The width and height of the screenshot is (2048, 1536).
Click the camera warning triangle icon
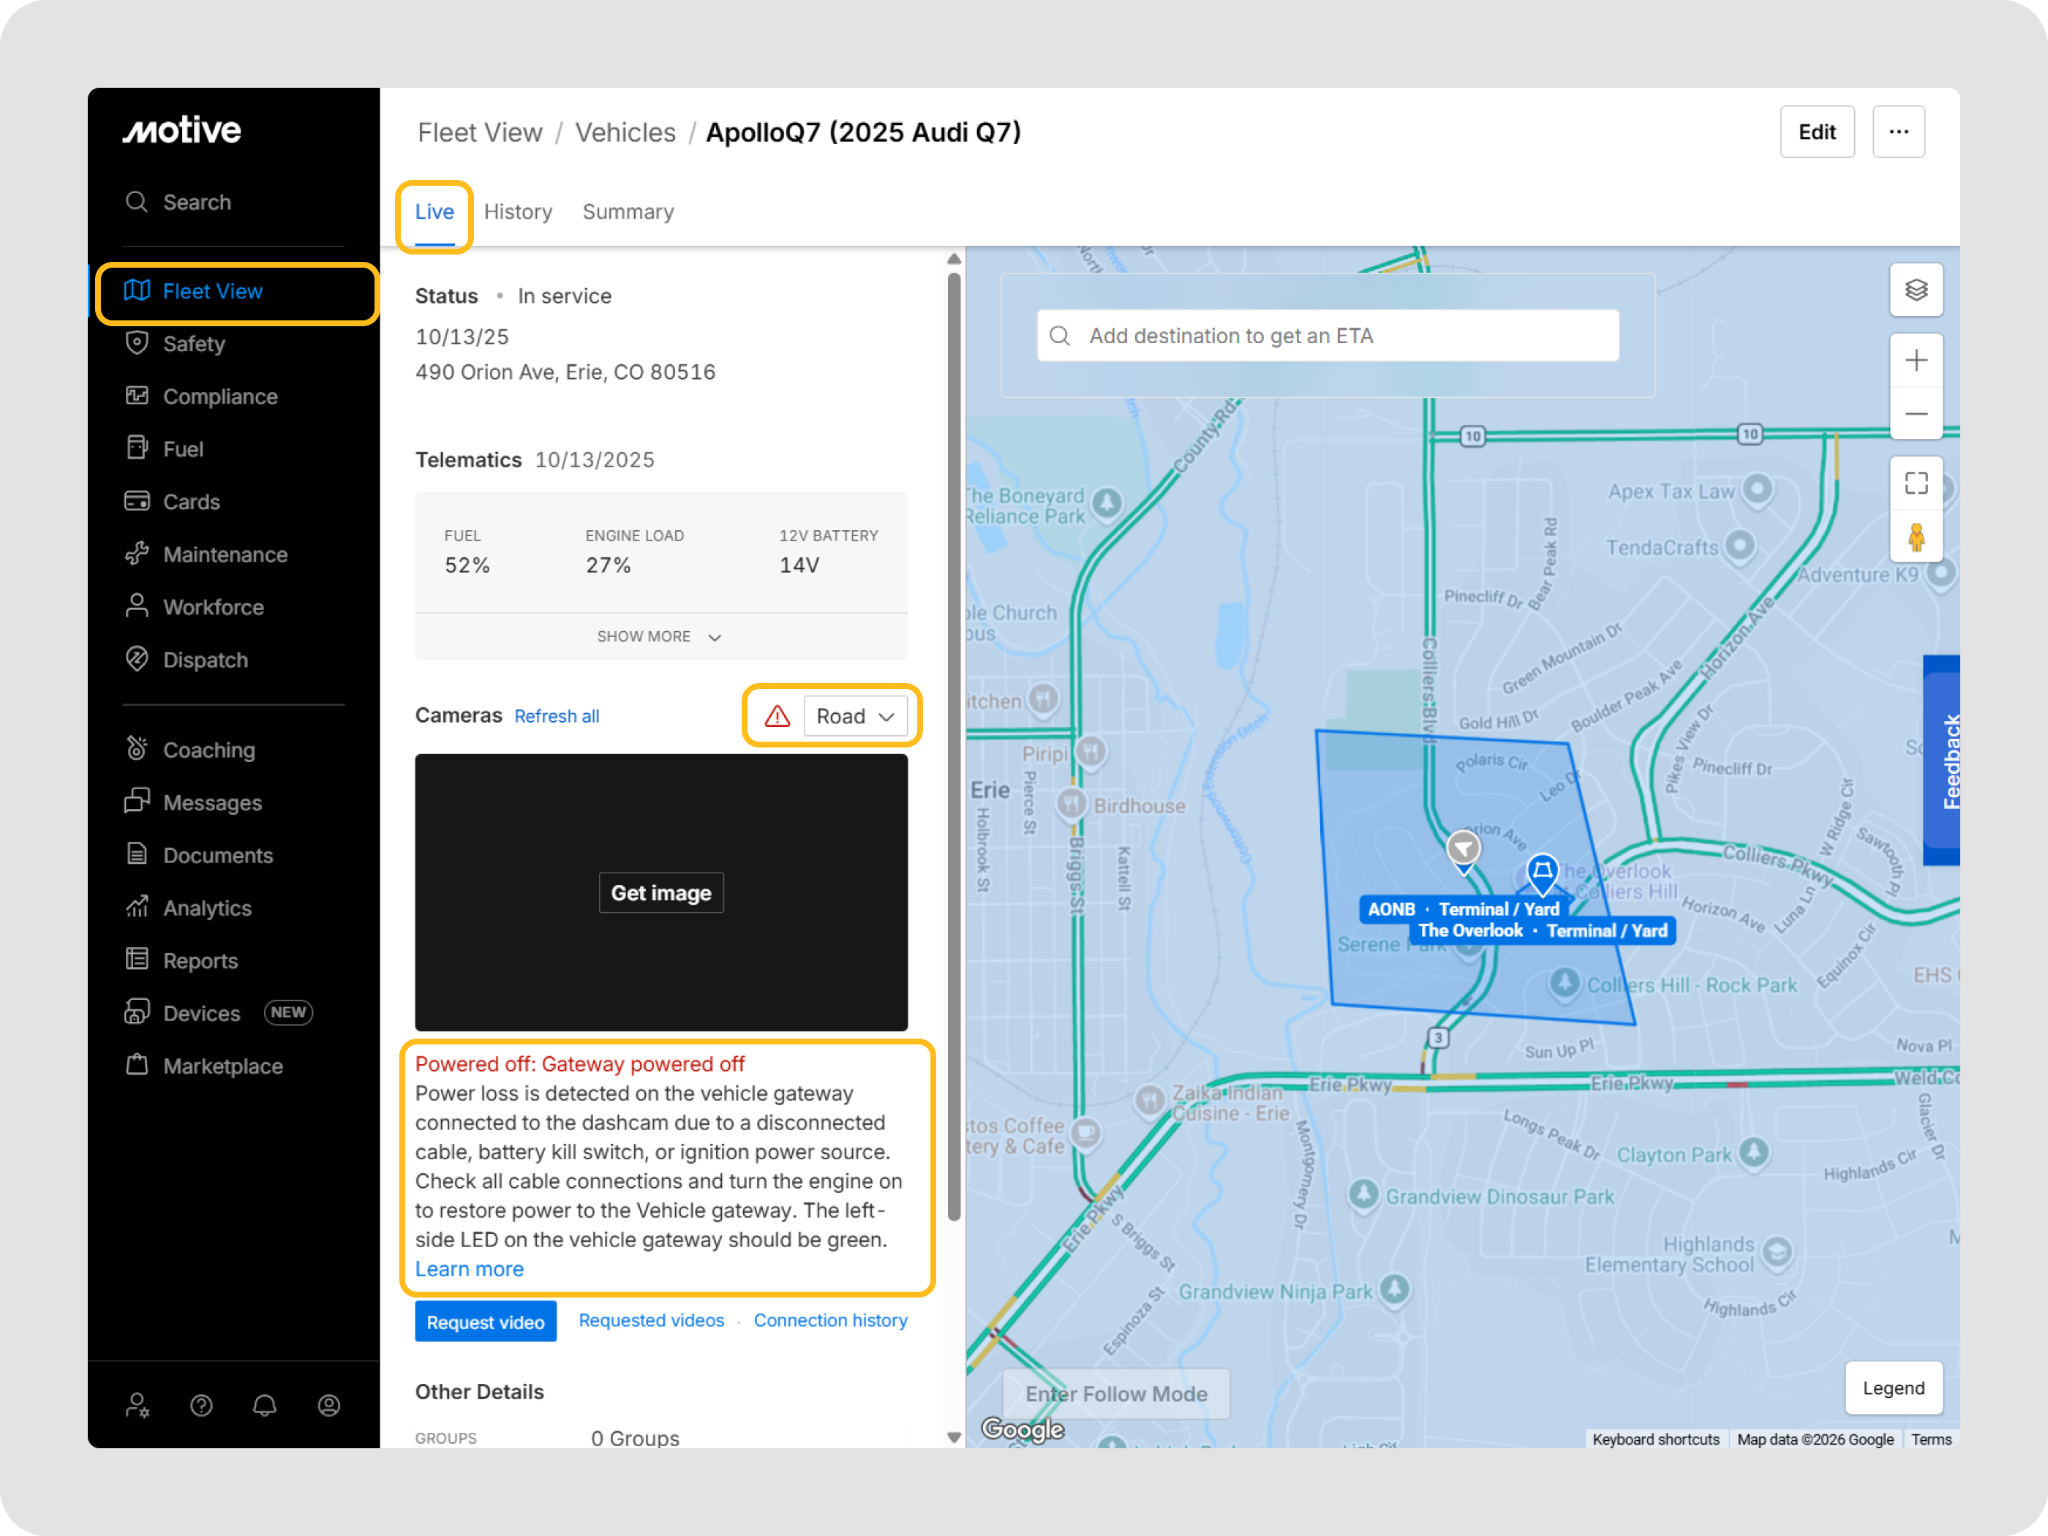[x=777, y=716]
